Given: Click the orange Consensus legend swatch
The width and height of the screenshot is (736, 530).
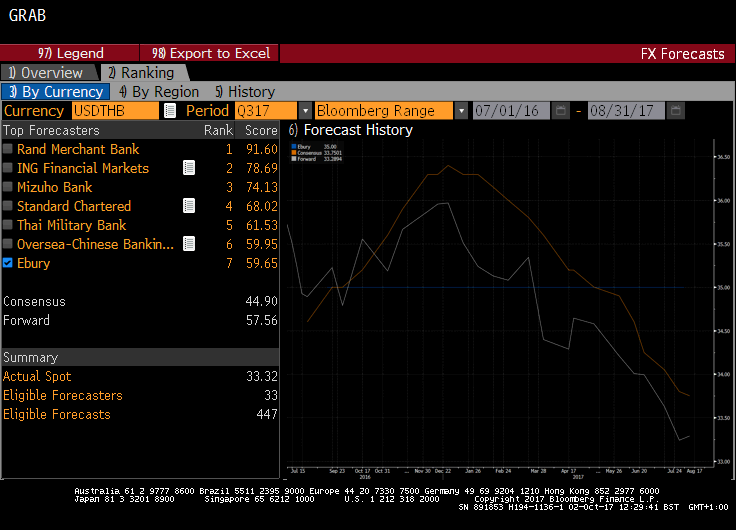Looking at the screenshot, I should (294, 153).
